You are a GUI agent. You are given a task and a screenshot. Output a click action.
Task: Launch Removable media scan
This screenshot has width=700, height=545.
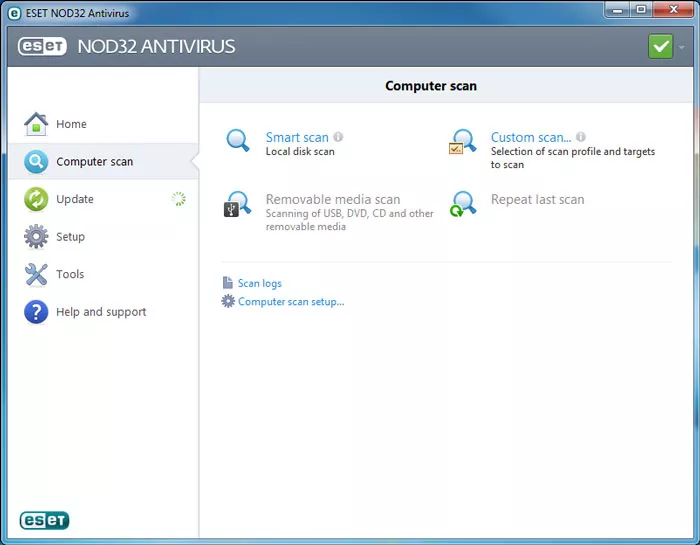pyautogui.click(x=333, y=199)
